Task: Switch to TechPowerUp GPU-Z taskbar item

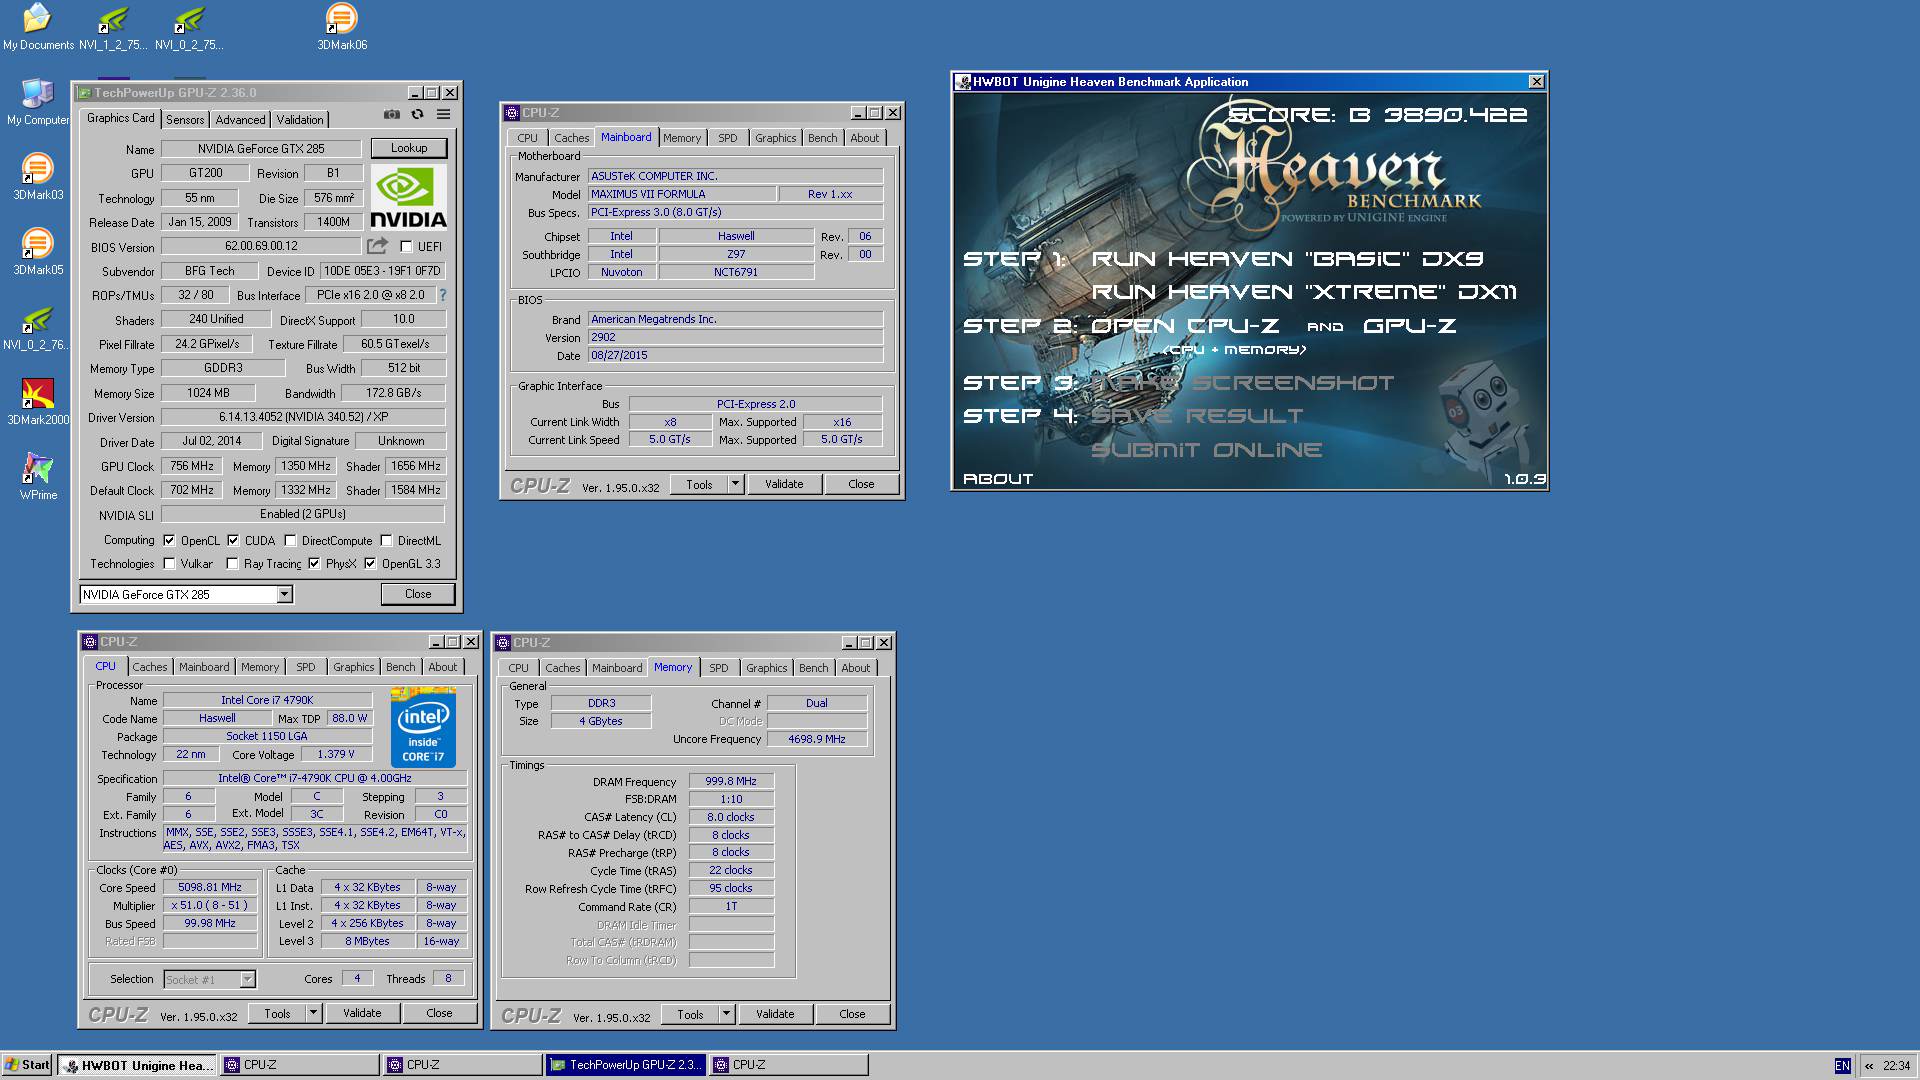Action: tap(625, 1065)
